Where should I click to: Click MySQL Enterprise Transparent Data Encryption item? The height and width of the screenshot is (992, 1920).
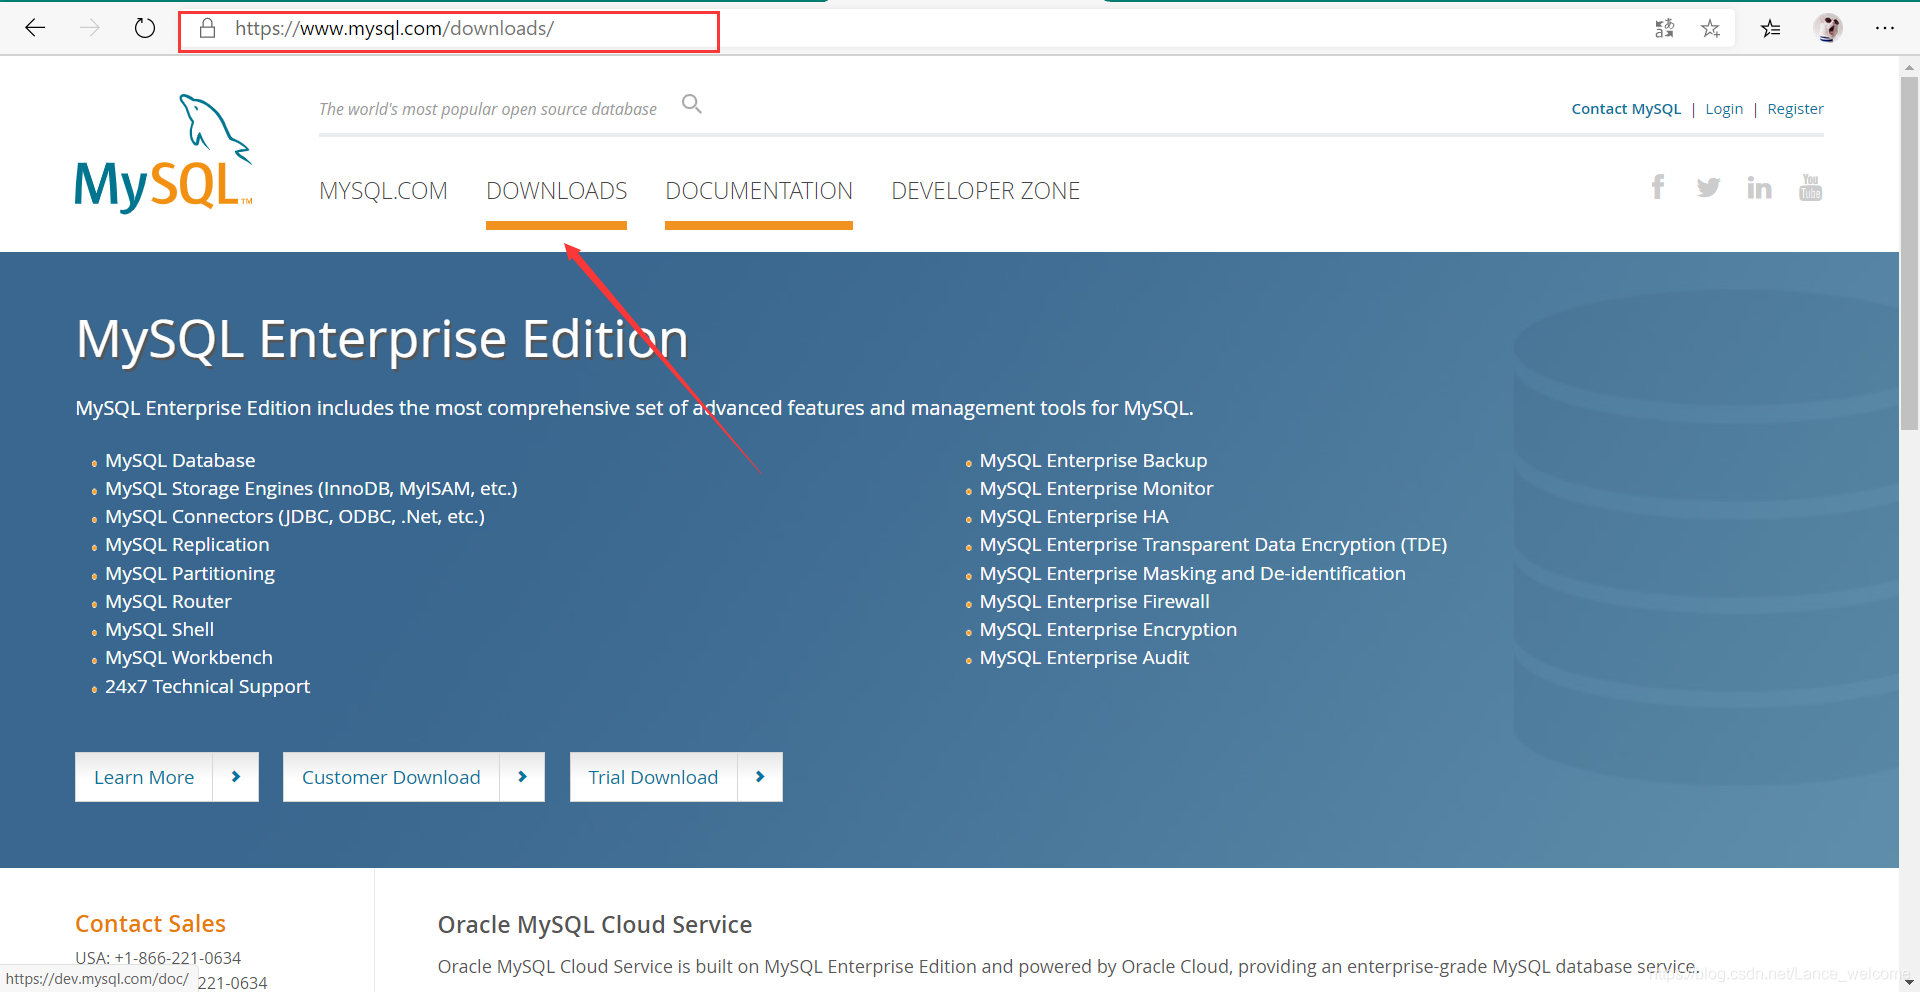(1213, 545)
